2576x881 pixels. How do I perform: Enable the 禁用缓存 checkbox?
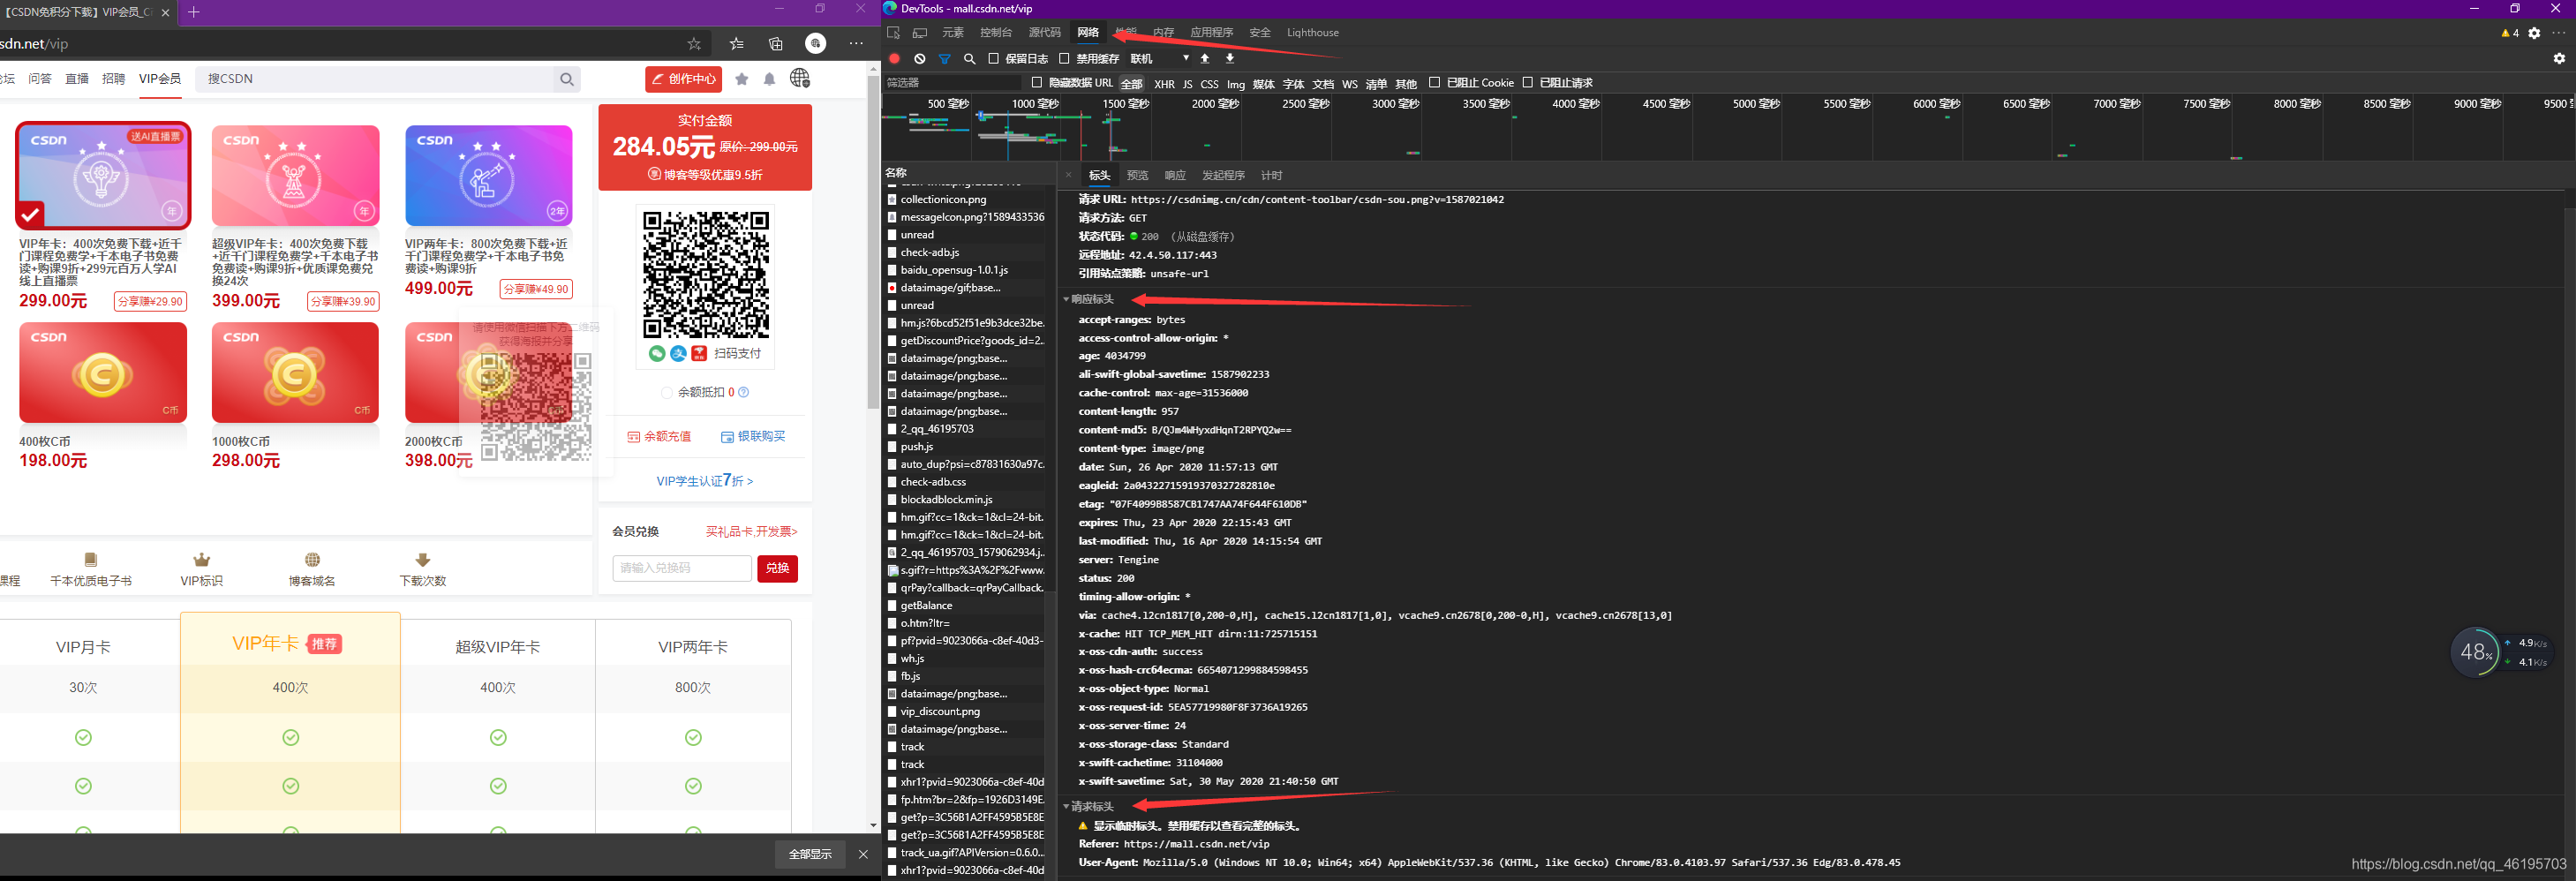point(1064,59)
